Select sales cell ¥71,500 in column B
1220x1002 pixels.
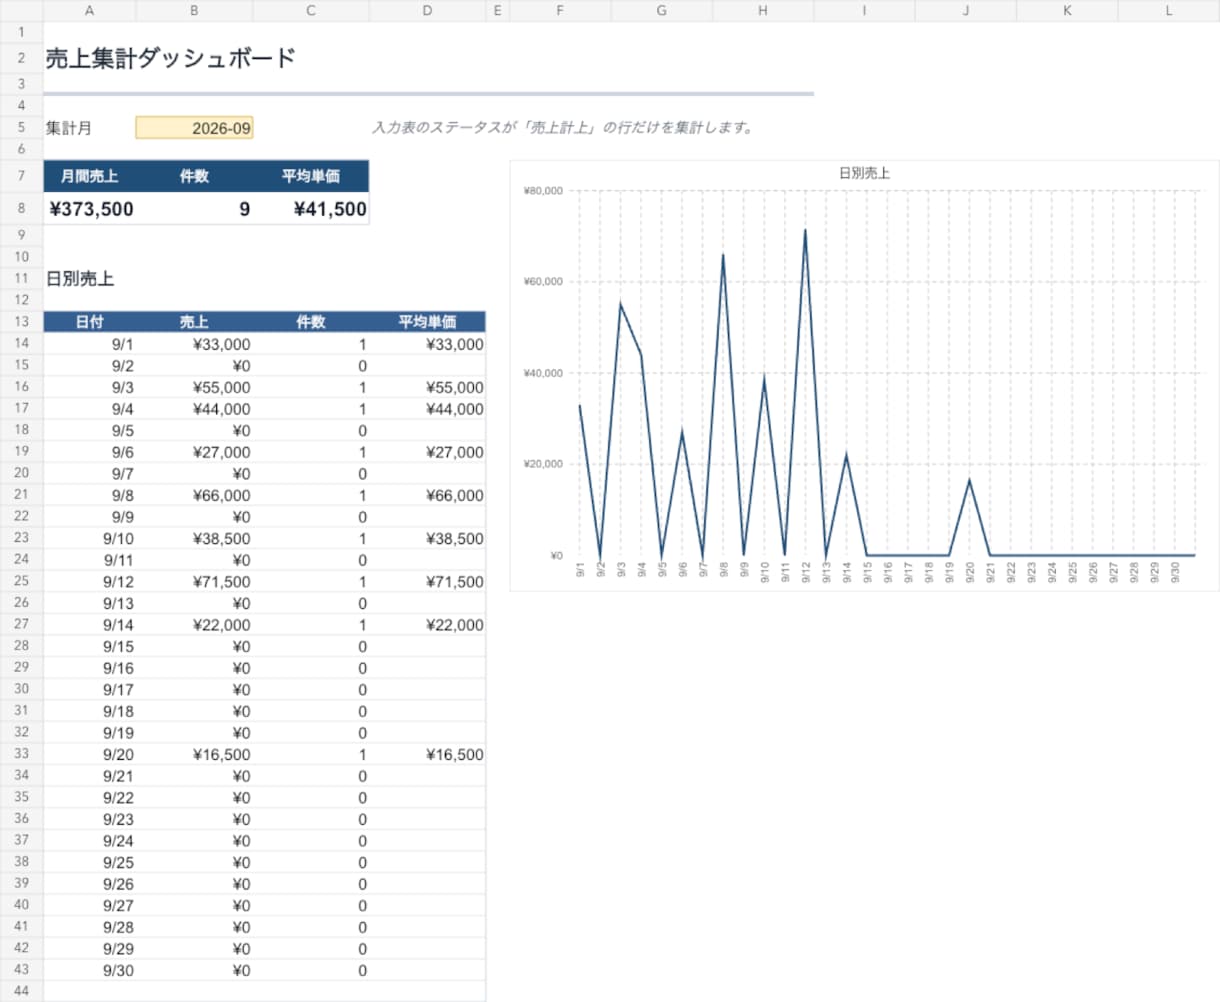pyautogui.click(x=194, y=581)
